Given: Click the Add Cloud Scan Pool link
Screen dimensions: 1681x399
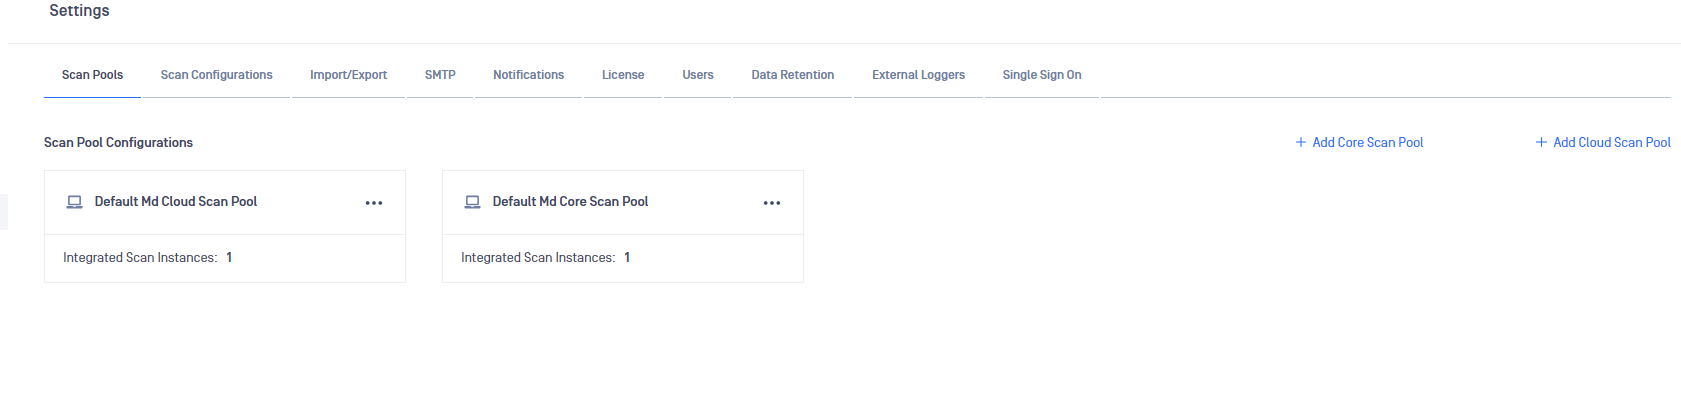Looking at the screenshot, I should [x=1611, y=143].
